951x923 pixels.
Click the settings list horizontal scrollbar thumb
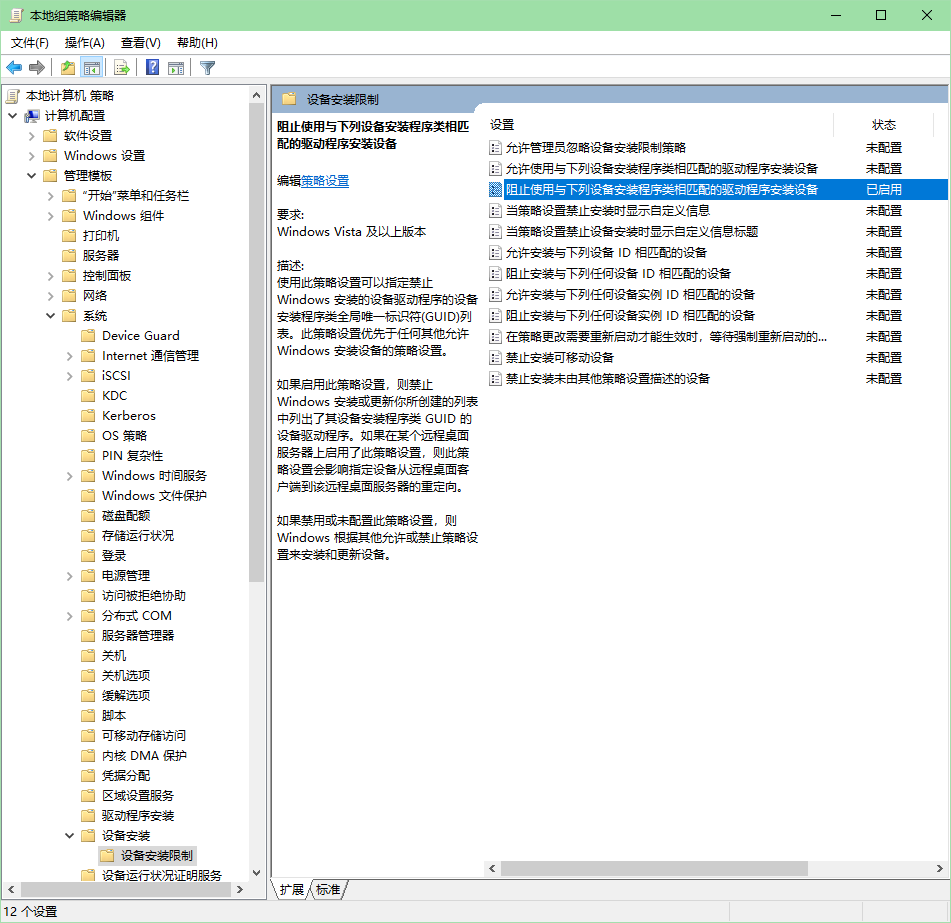654,868
